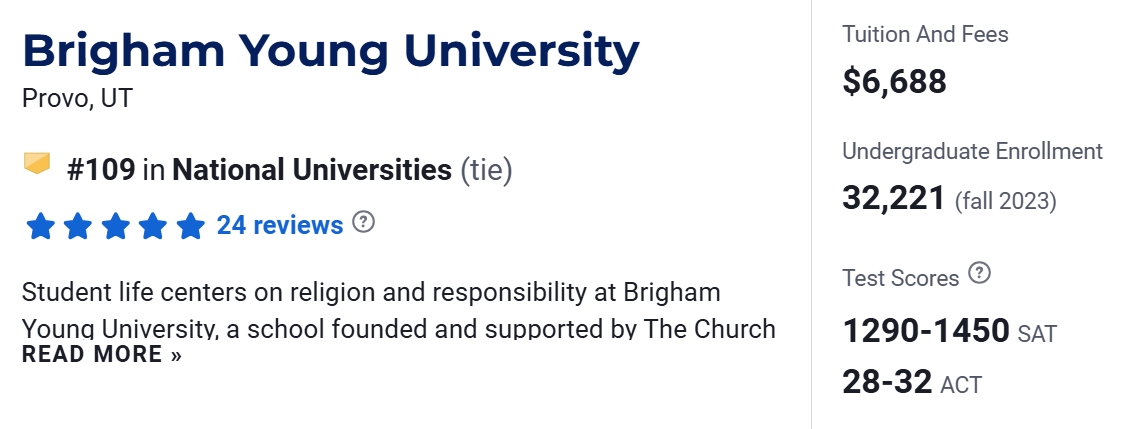Open the reviews help question mark icon
Image resolution: width=1126 pixels, height=429 pixels.
364,223
